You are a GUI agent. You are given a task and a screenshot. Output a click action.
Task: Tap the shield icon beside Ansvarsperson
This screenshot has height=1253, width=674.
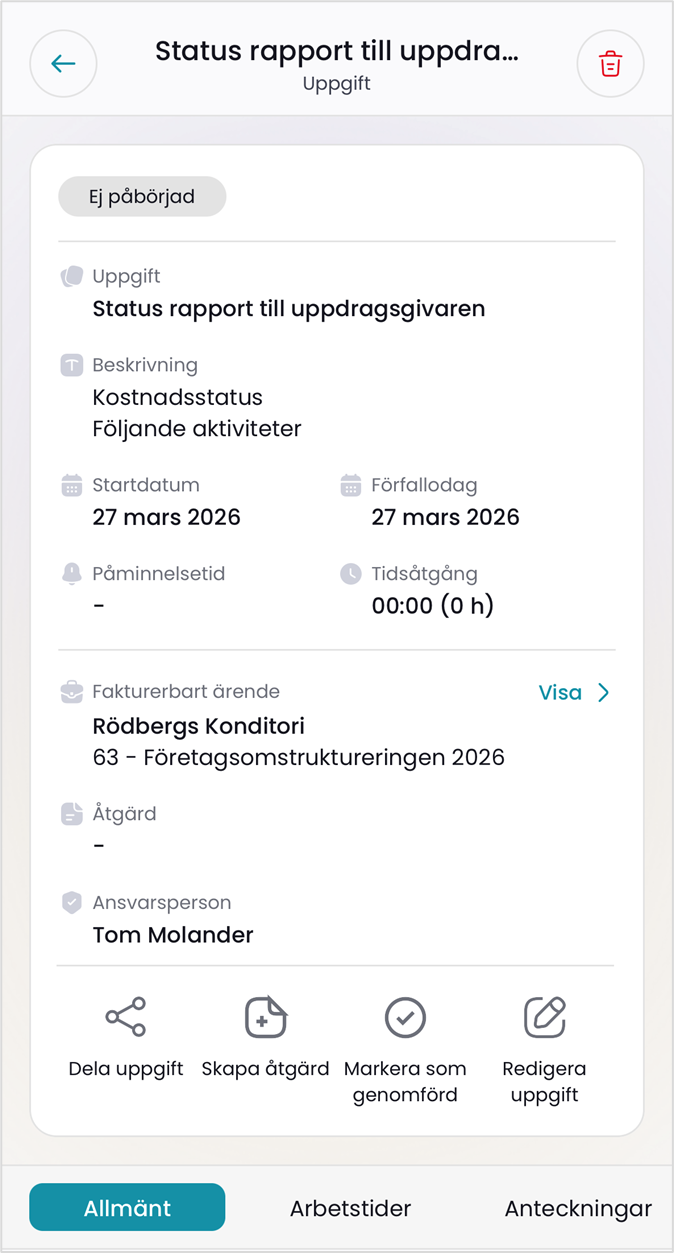pyautogui.click(x=71, y=903)
